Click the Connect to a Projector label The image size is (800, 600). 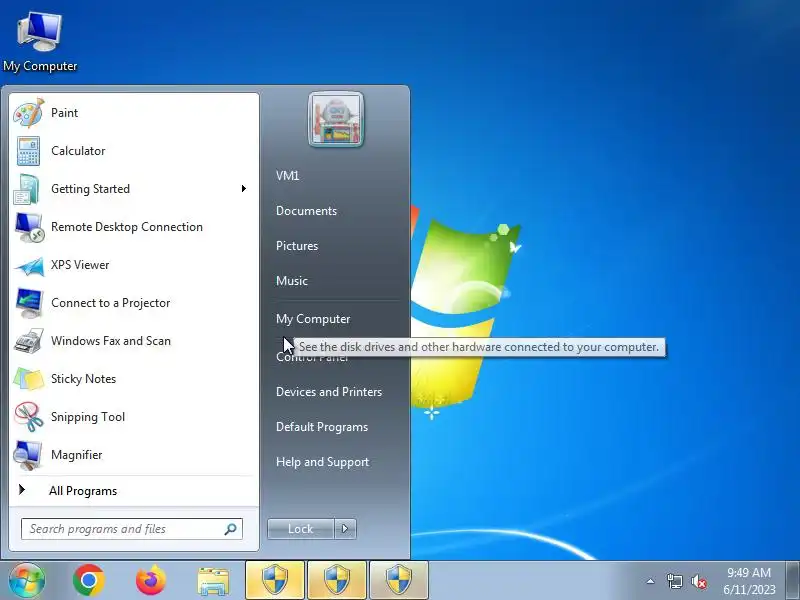[110, 303]
